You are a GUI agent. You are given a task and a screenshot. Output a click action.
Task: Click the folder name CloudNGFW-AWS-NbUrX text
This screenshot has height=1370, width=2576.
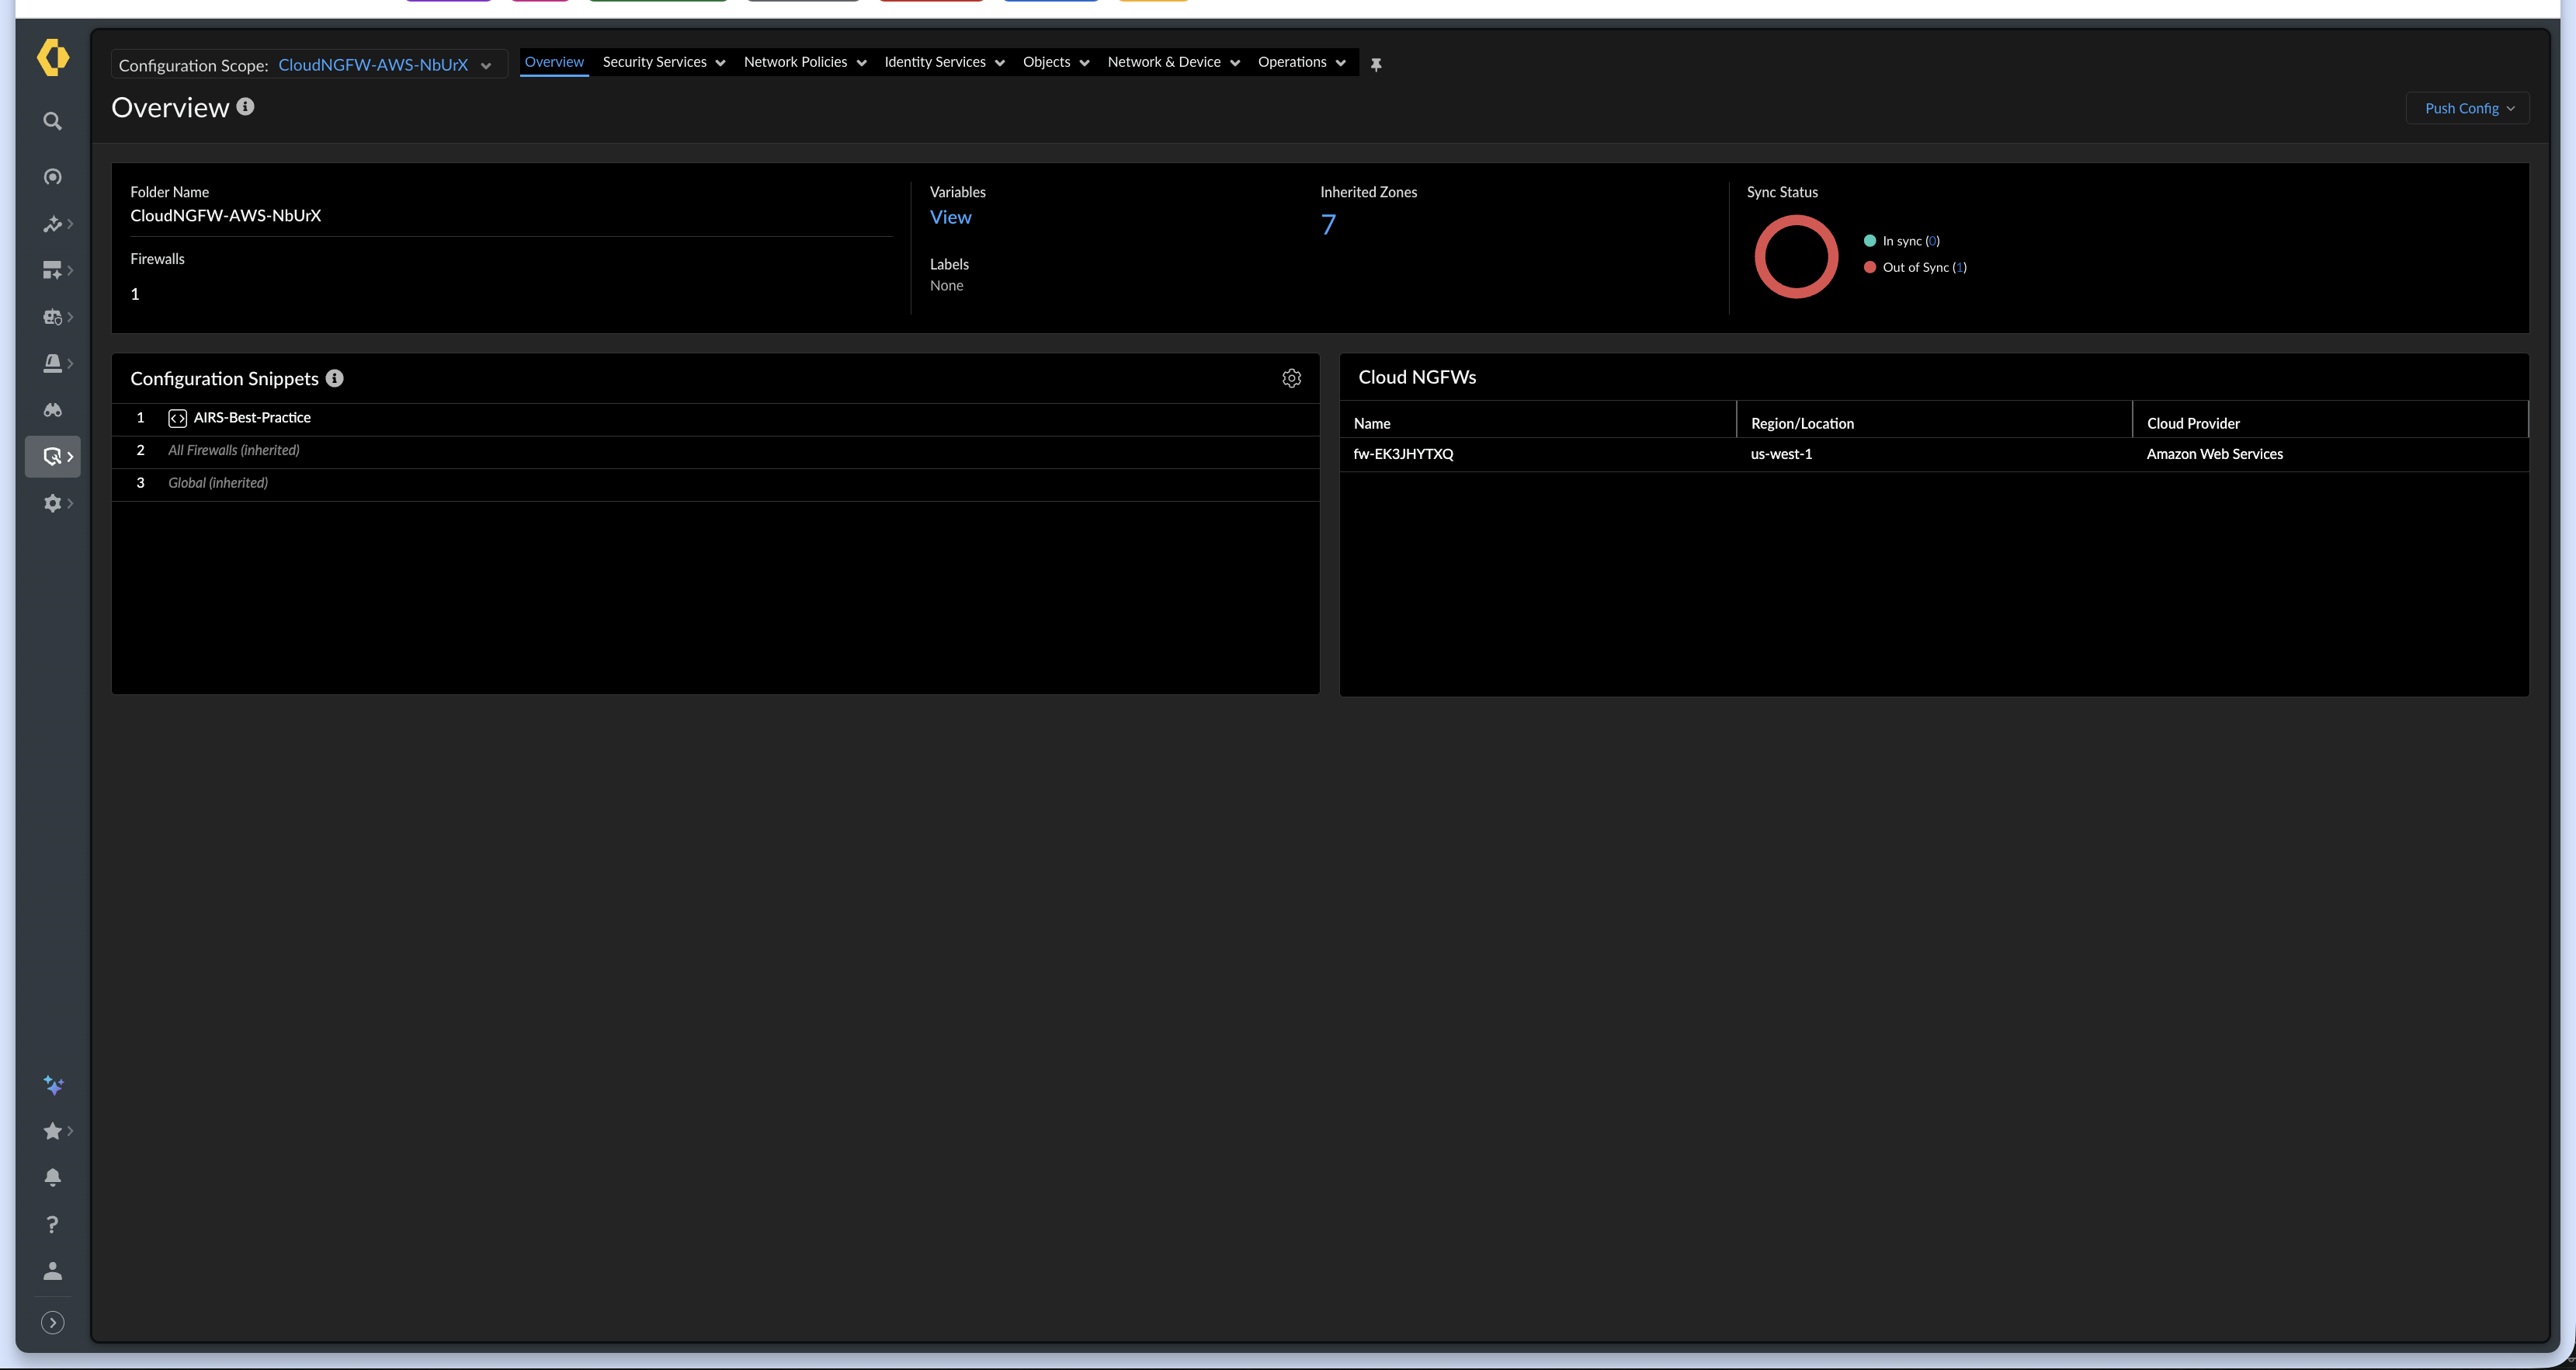click(x=226, y=215)
